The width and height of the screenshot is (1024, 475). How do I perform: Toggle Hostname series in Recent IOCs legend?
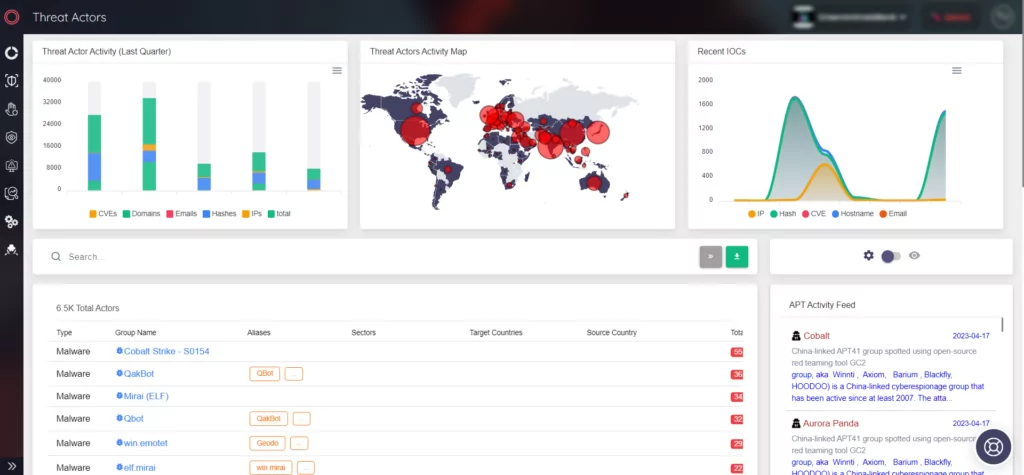click(853, 214)
